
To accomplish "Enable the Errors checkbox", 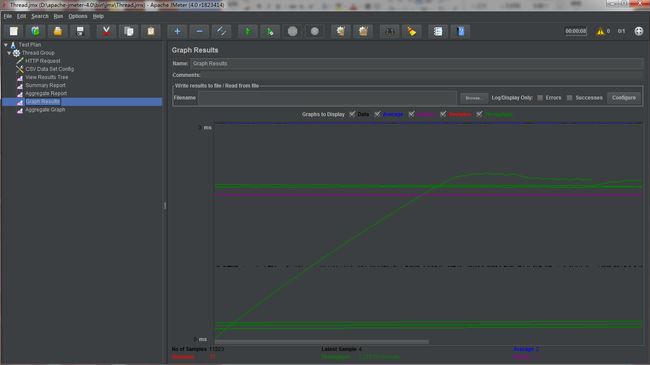I will 540,98.
